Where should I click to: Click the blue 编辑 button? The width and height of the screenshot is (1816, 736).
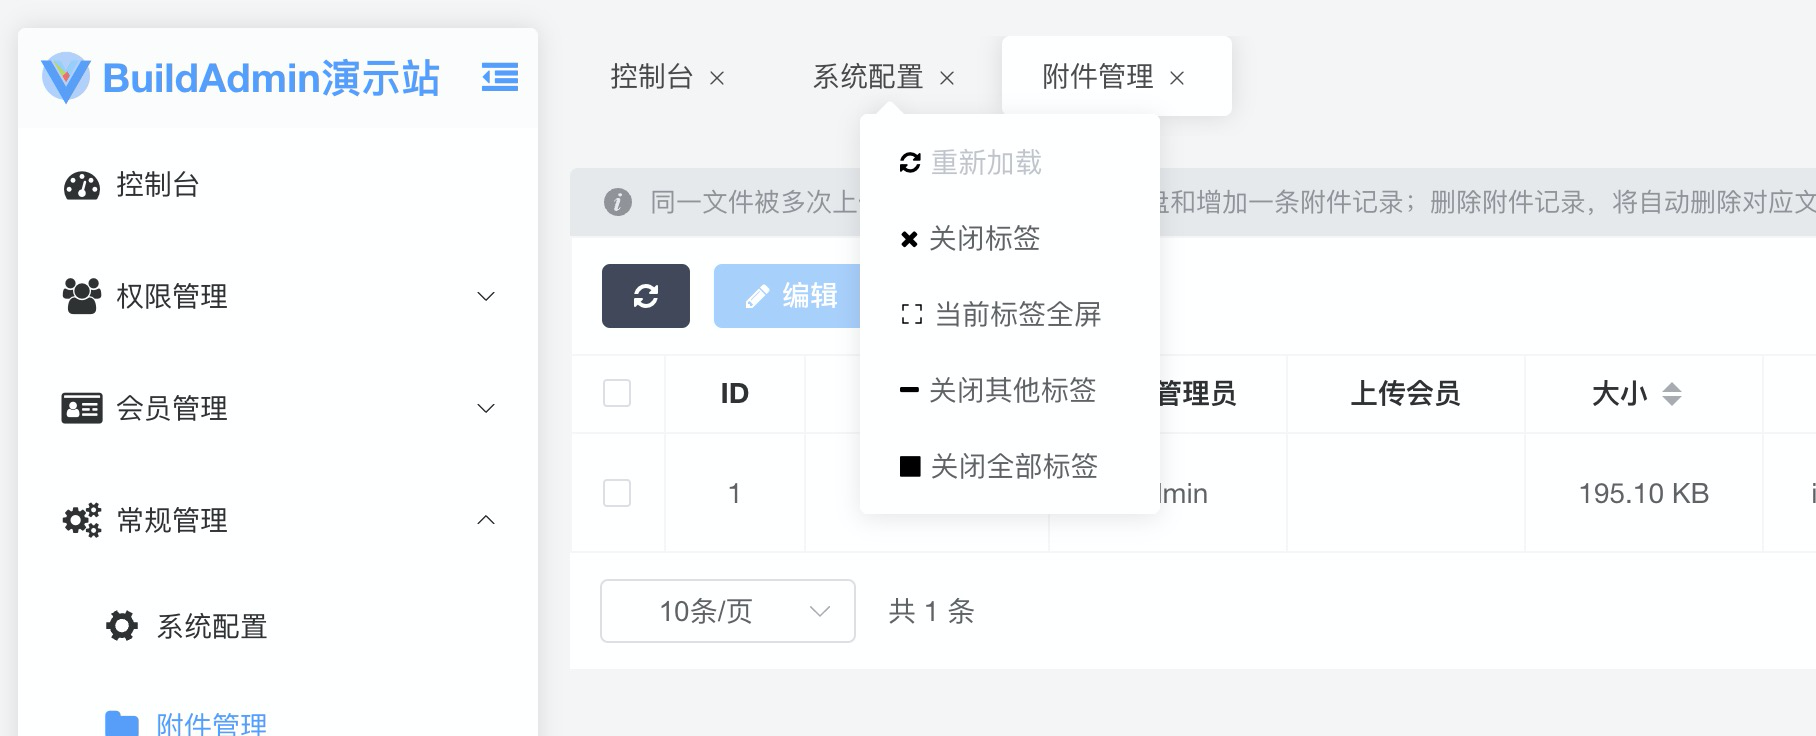pos(789,296)
